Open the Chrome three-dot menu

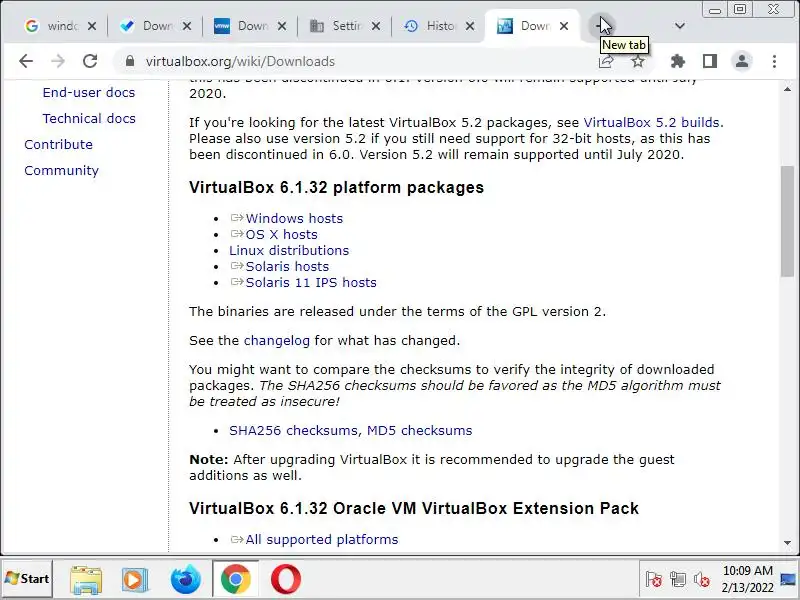pos(774,61)
